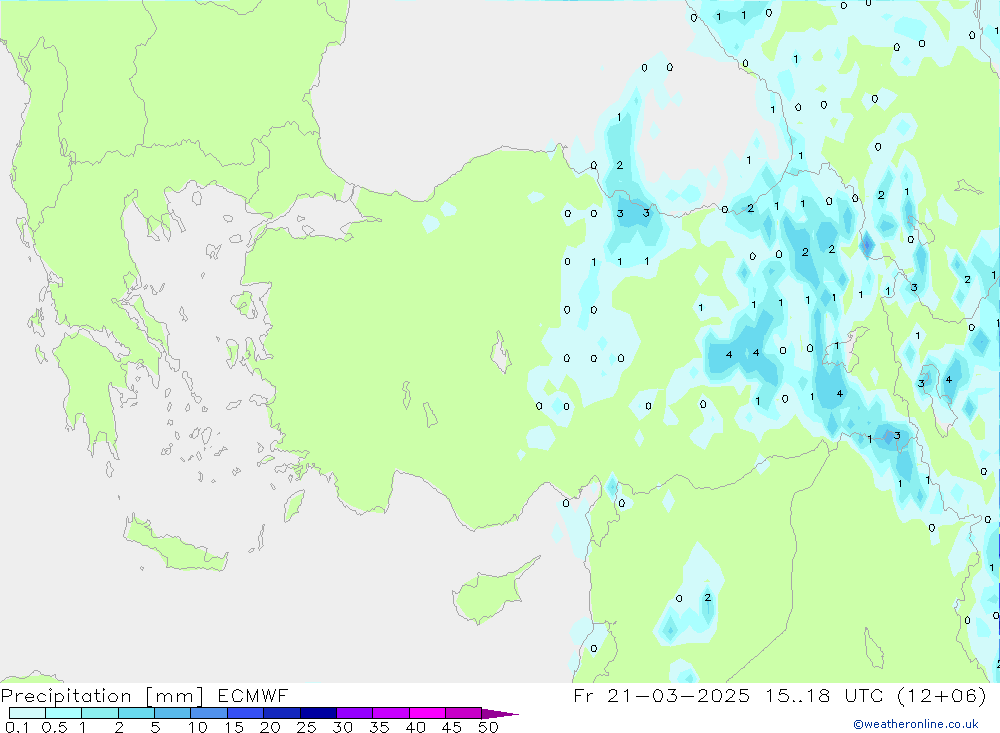Click the '(12+06)' forecast run label
The image size is (1000, 733).
pyautogui.click(x=942, y=695)
